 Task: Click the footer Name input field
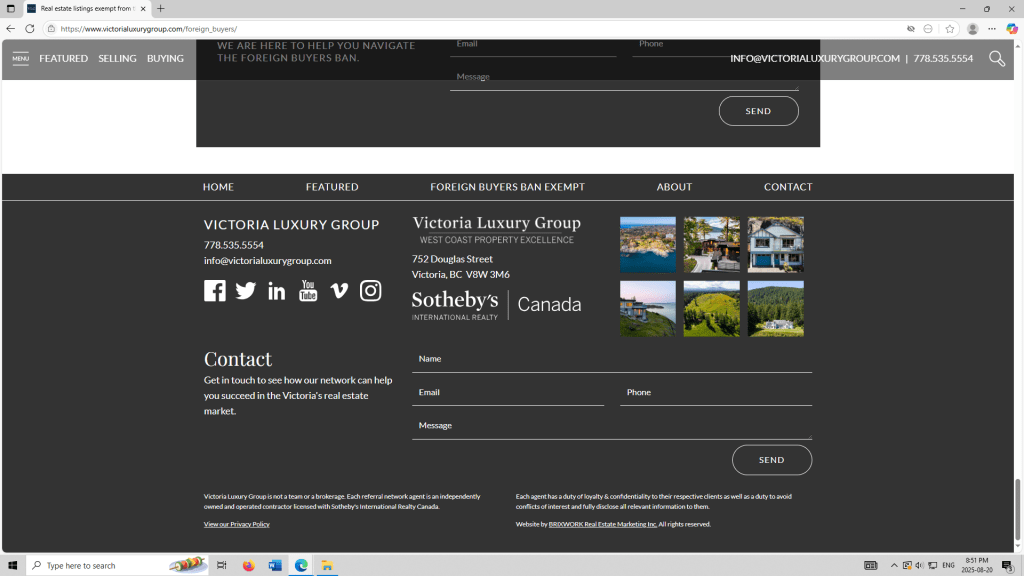(611, 359)
